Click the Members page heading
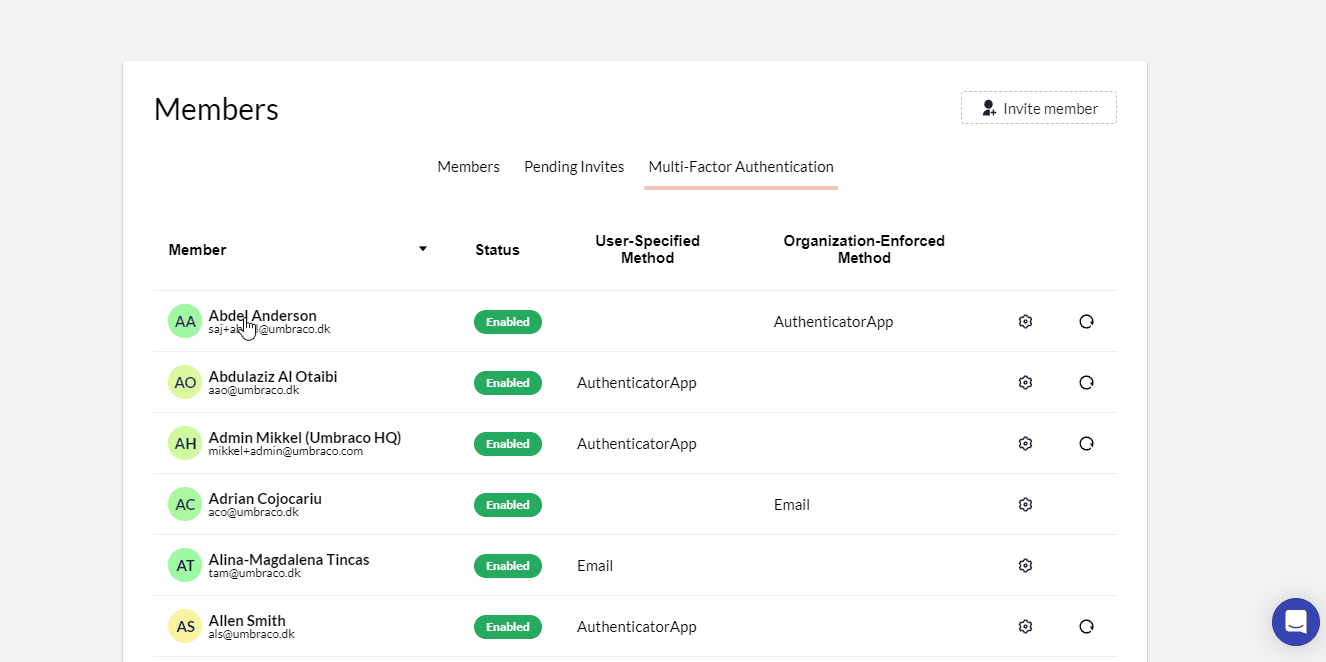 [x=216, y=109]
